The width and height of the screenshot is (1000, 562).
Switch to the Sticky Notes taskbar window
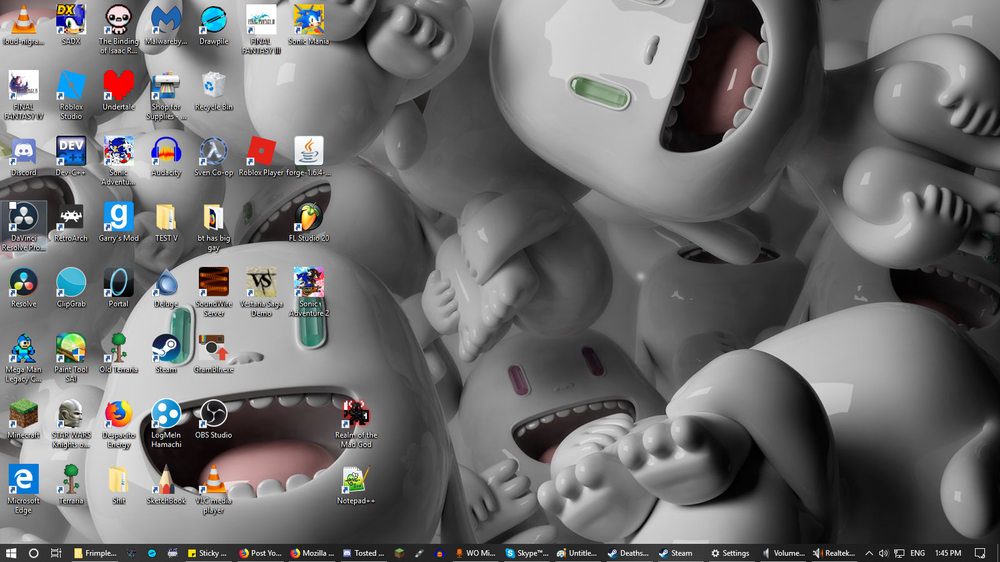[206, 553]
